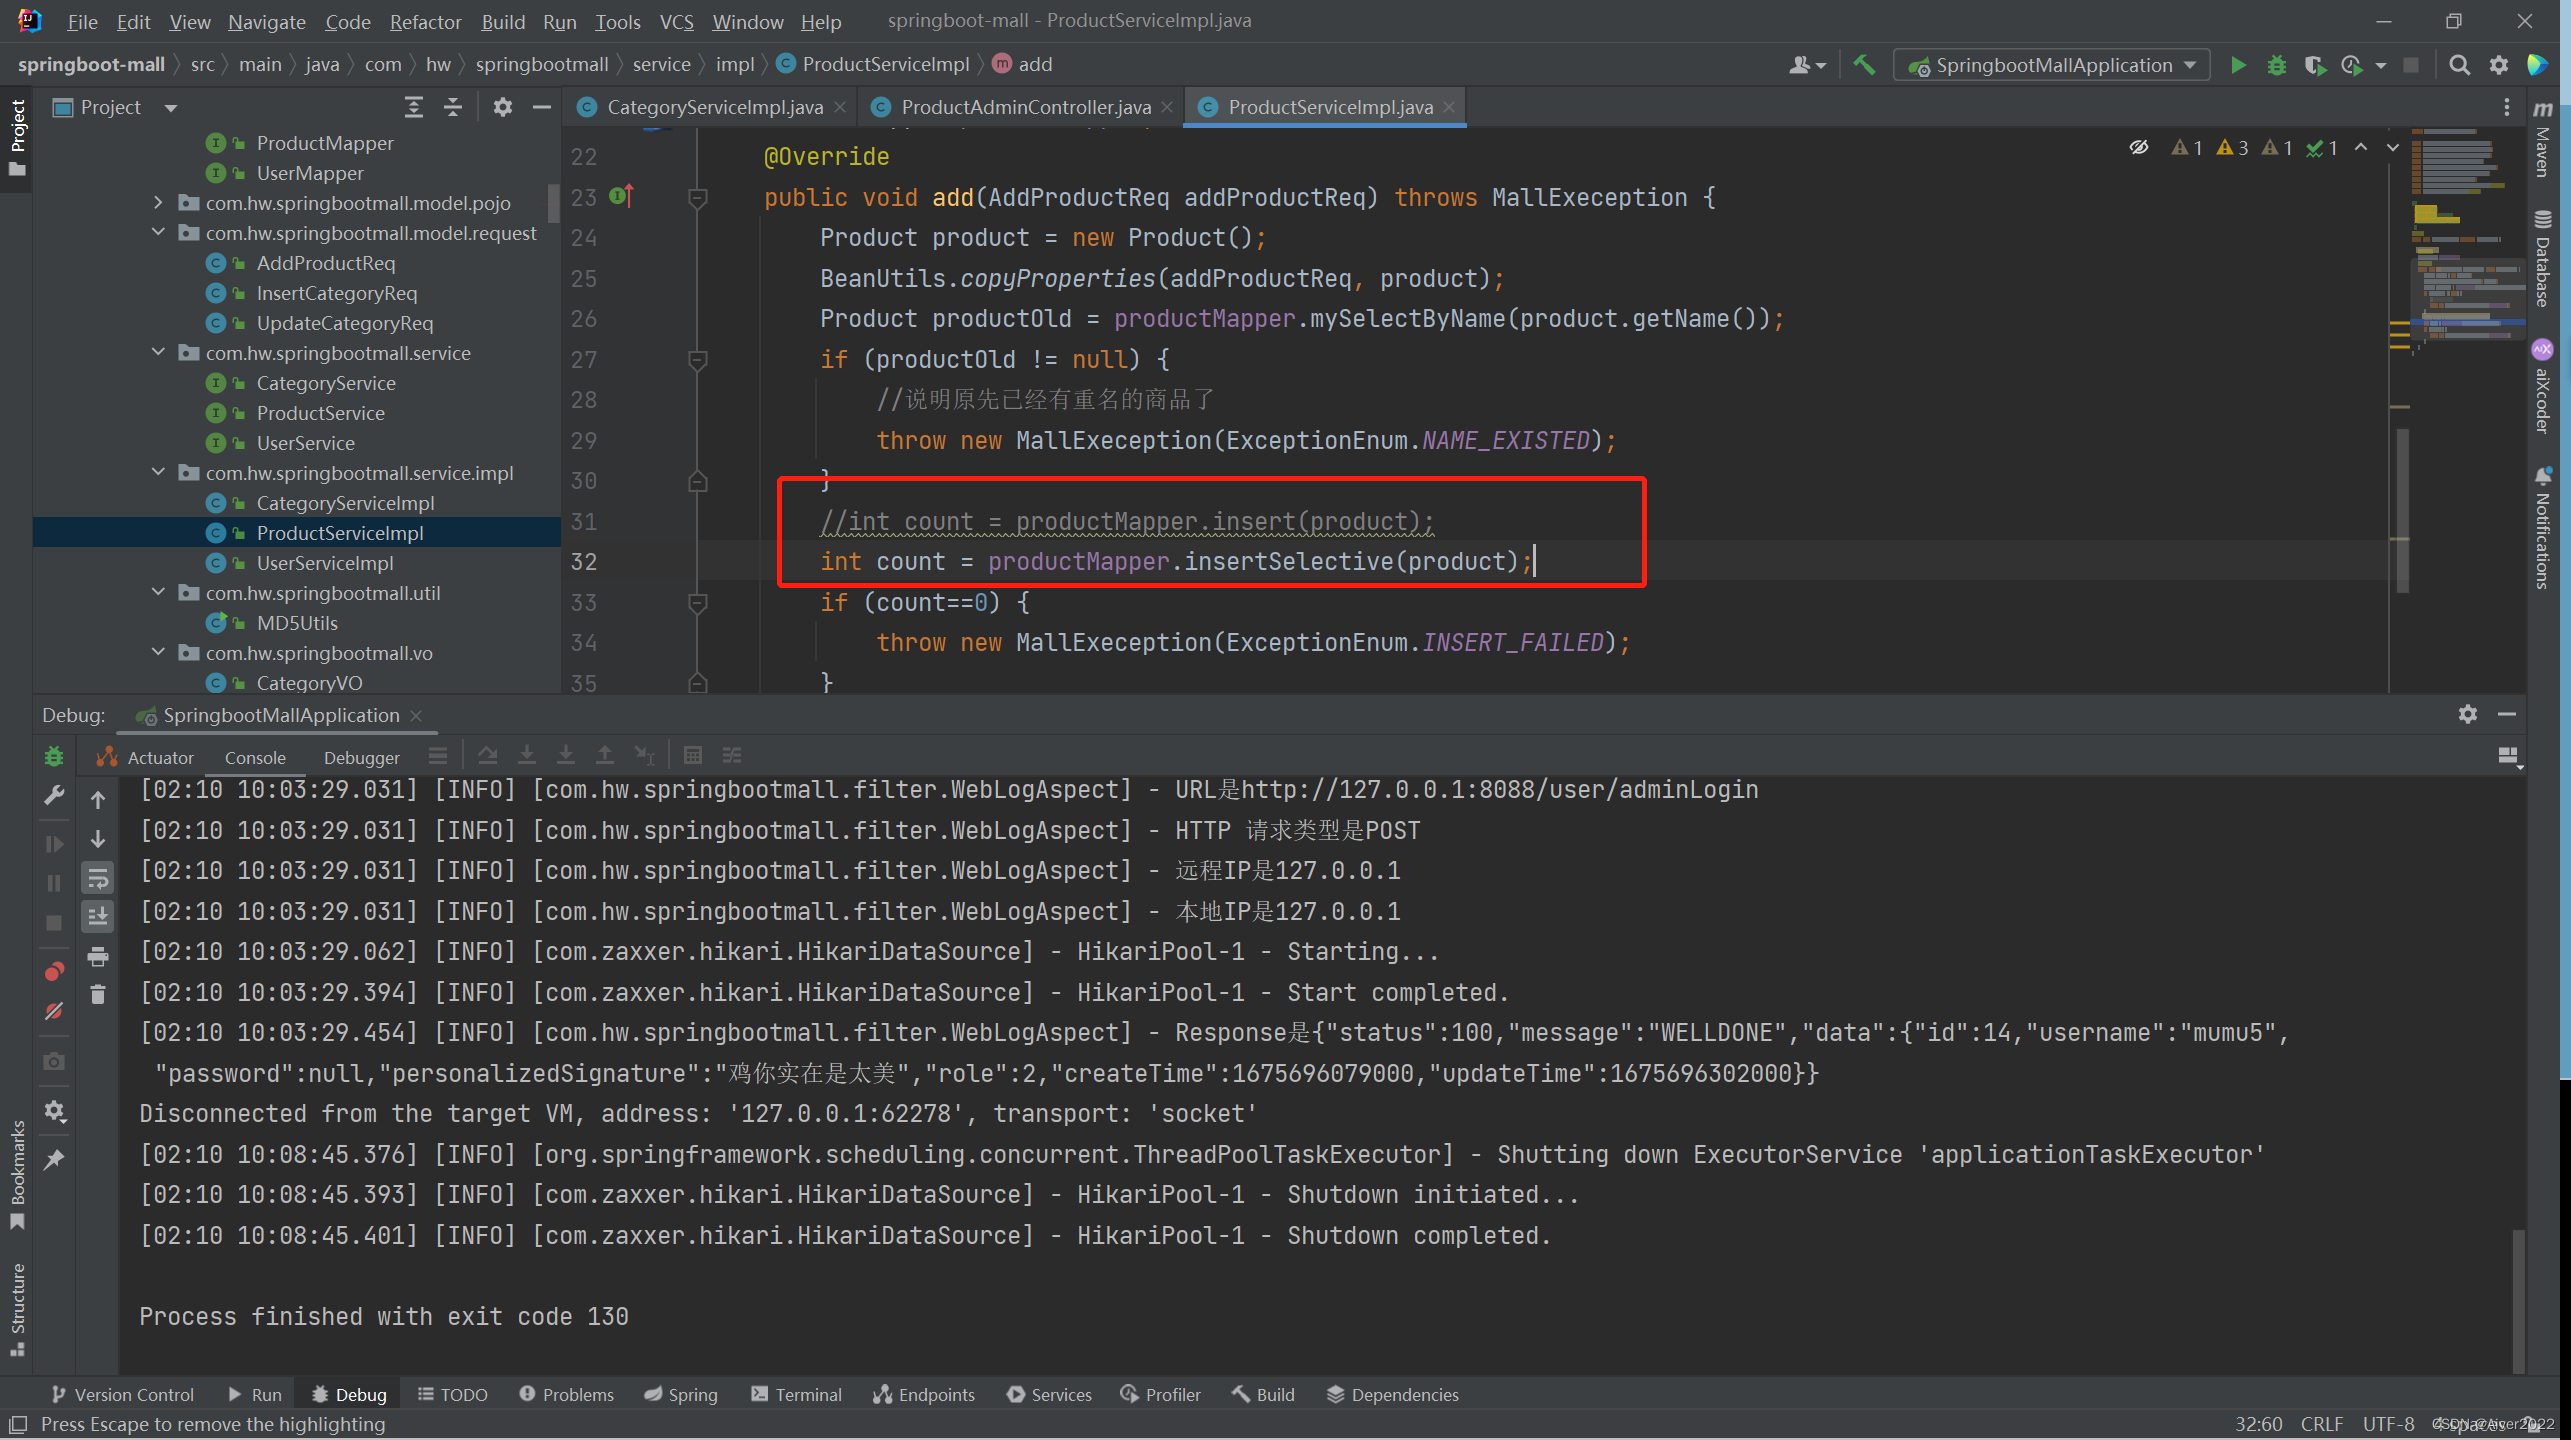Click the Debug bug icon in the toolbar

(x=2277, y=65)
